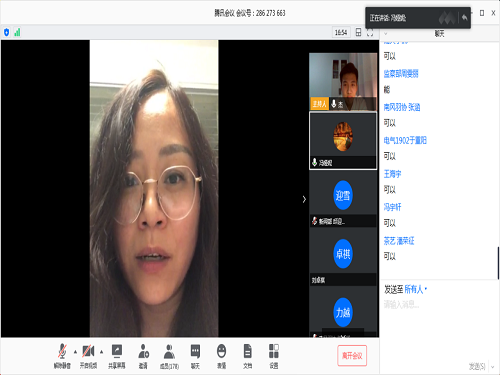This screenshot has width=500, height=375.
Task: Click the blue security shield icon
Action: pyautogui.click(x=7, y=32)
